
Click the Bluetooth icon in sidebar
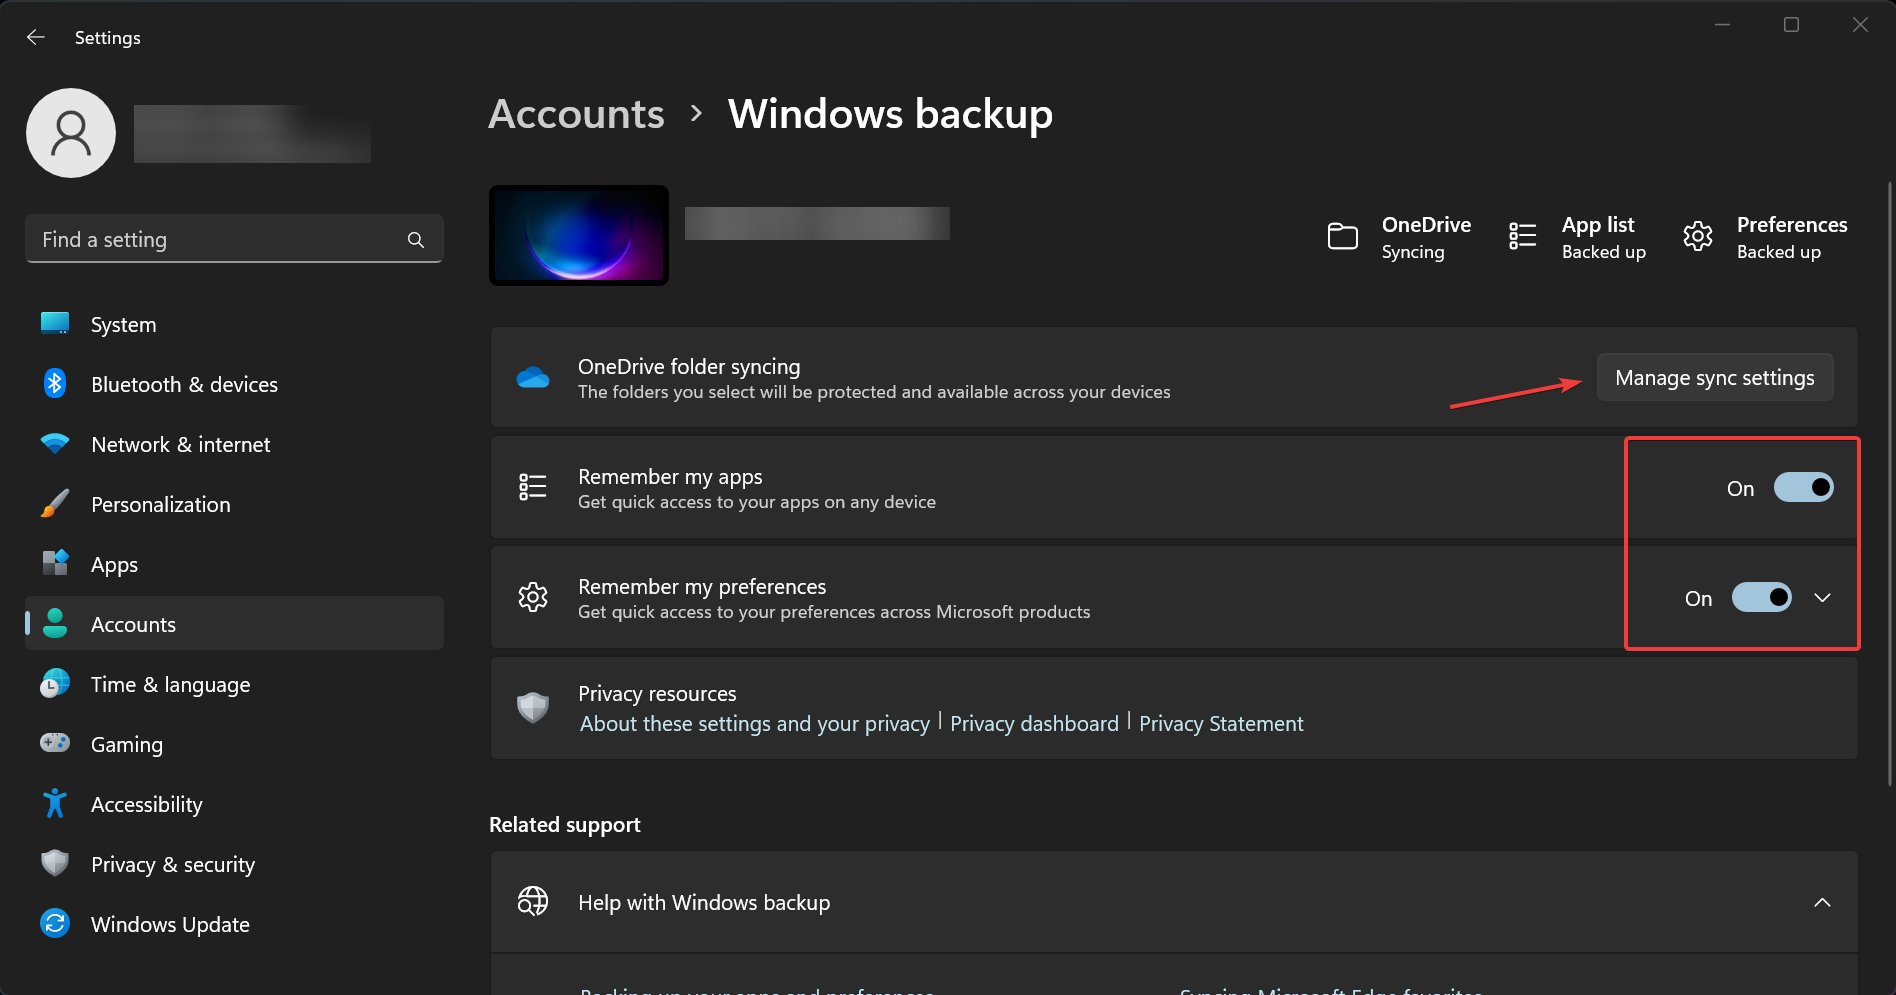55,384
